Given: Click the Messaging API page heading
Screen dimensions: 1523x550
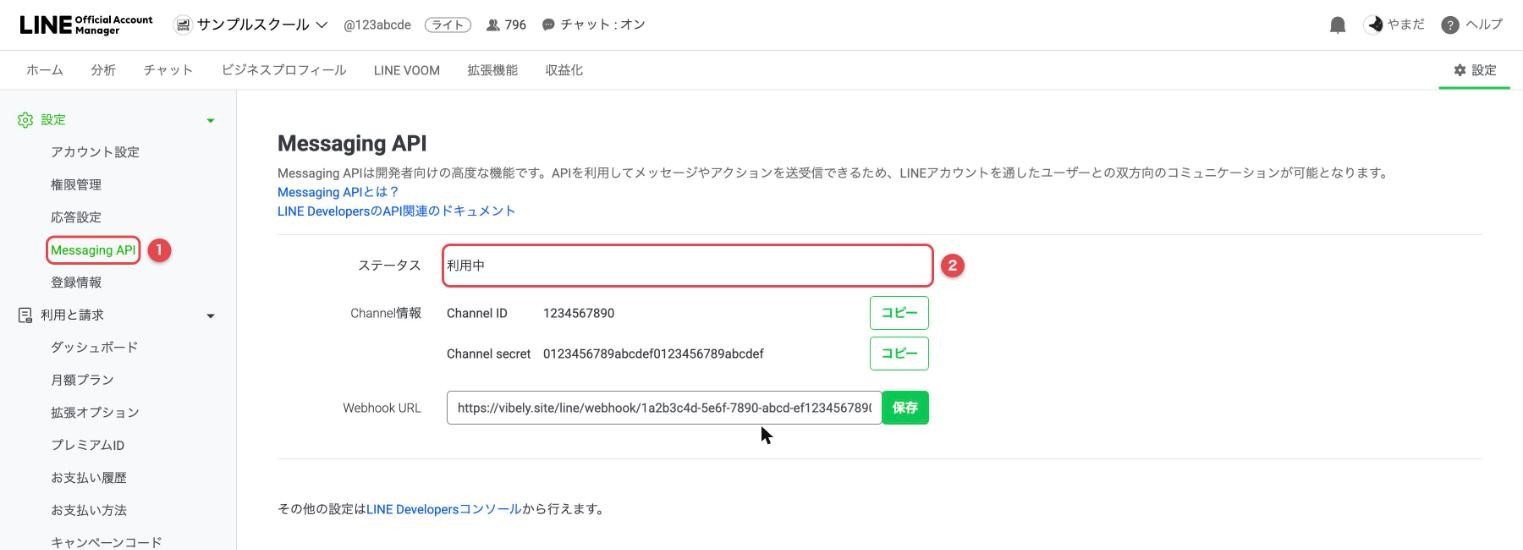Looking at the screenshot, I should click(352, 144).
